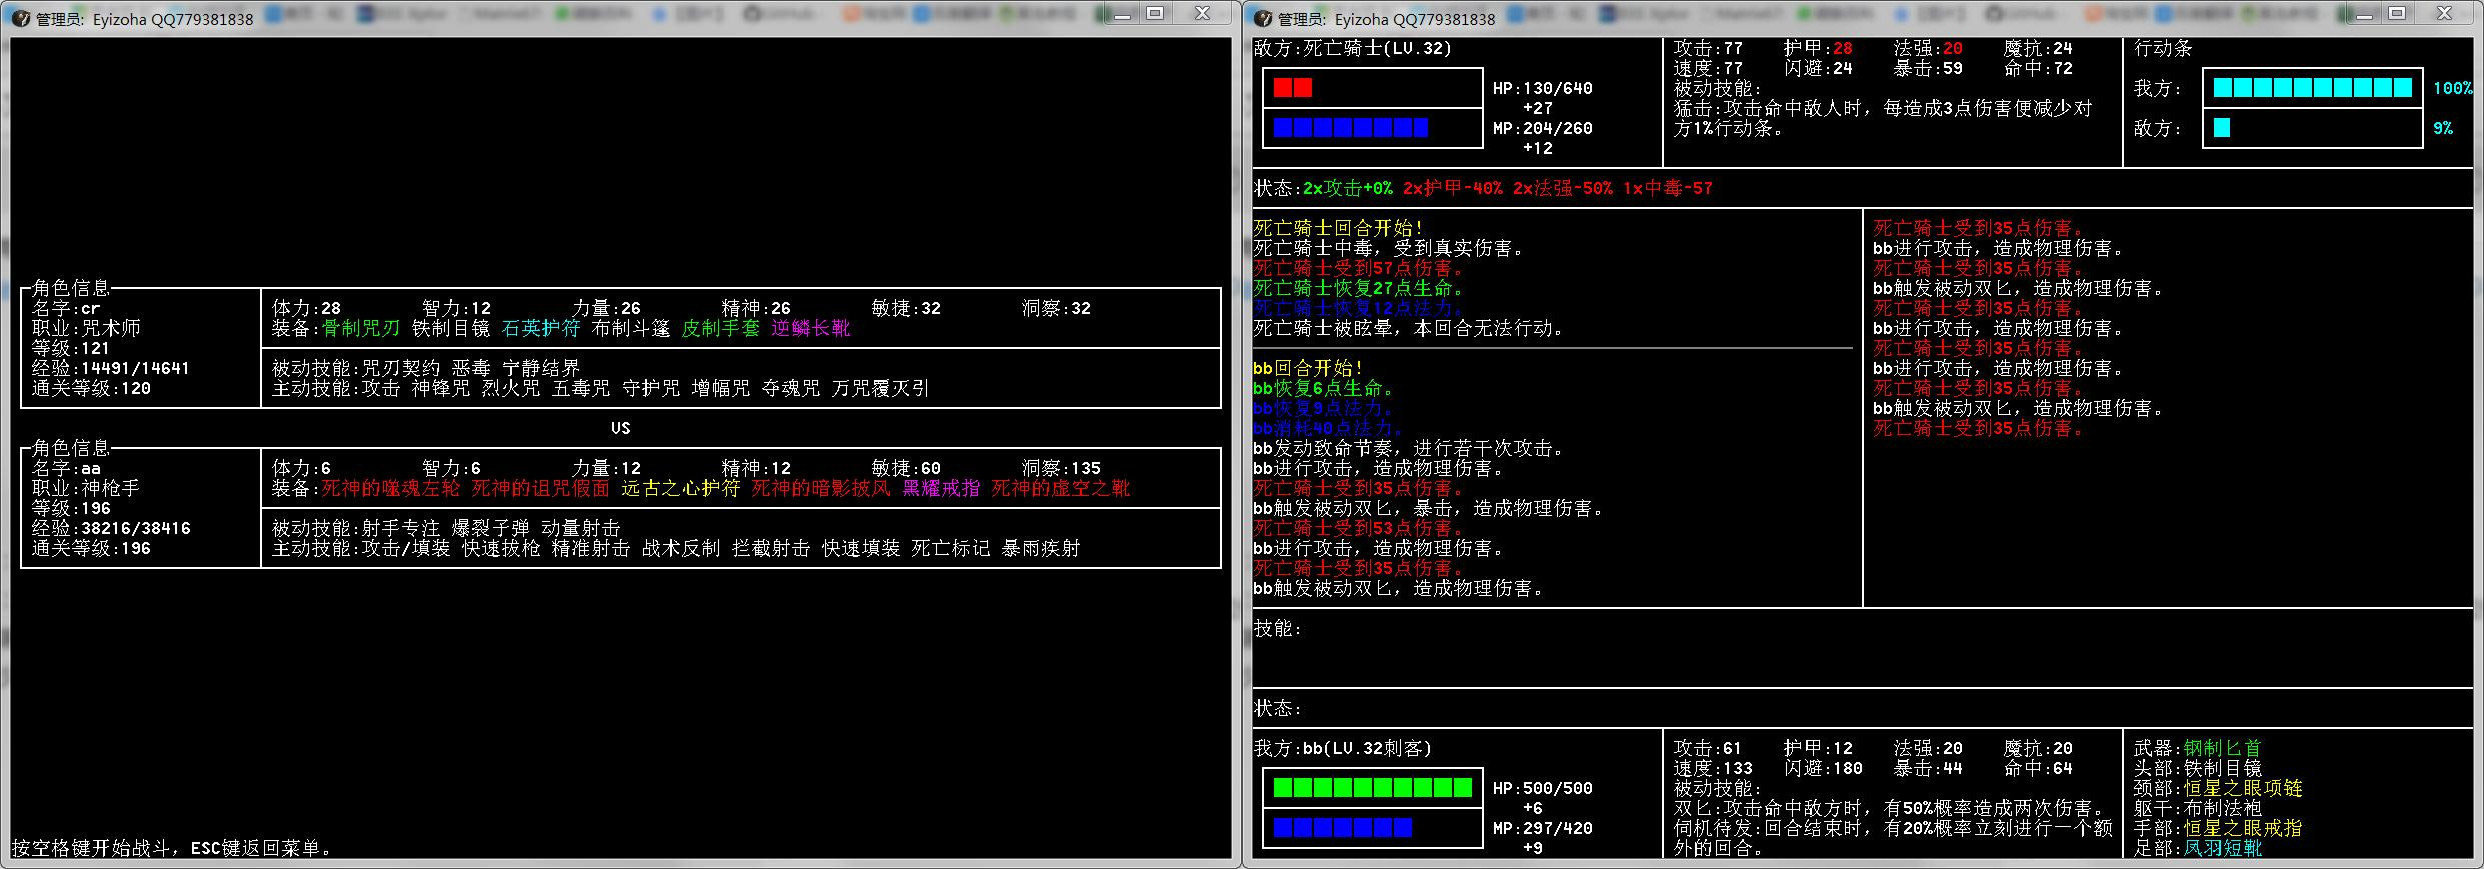Select the 万咒覆灭引 active skill
This screenshot has height=869, width=2484.
[881, 388]
